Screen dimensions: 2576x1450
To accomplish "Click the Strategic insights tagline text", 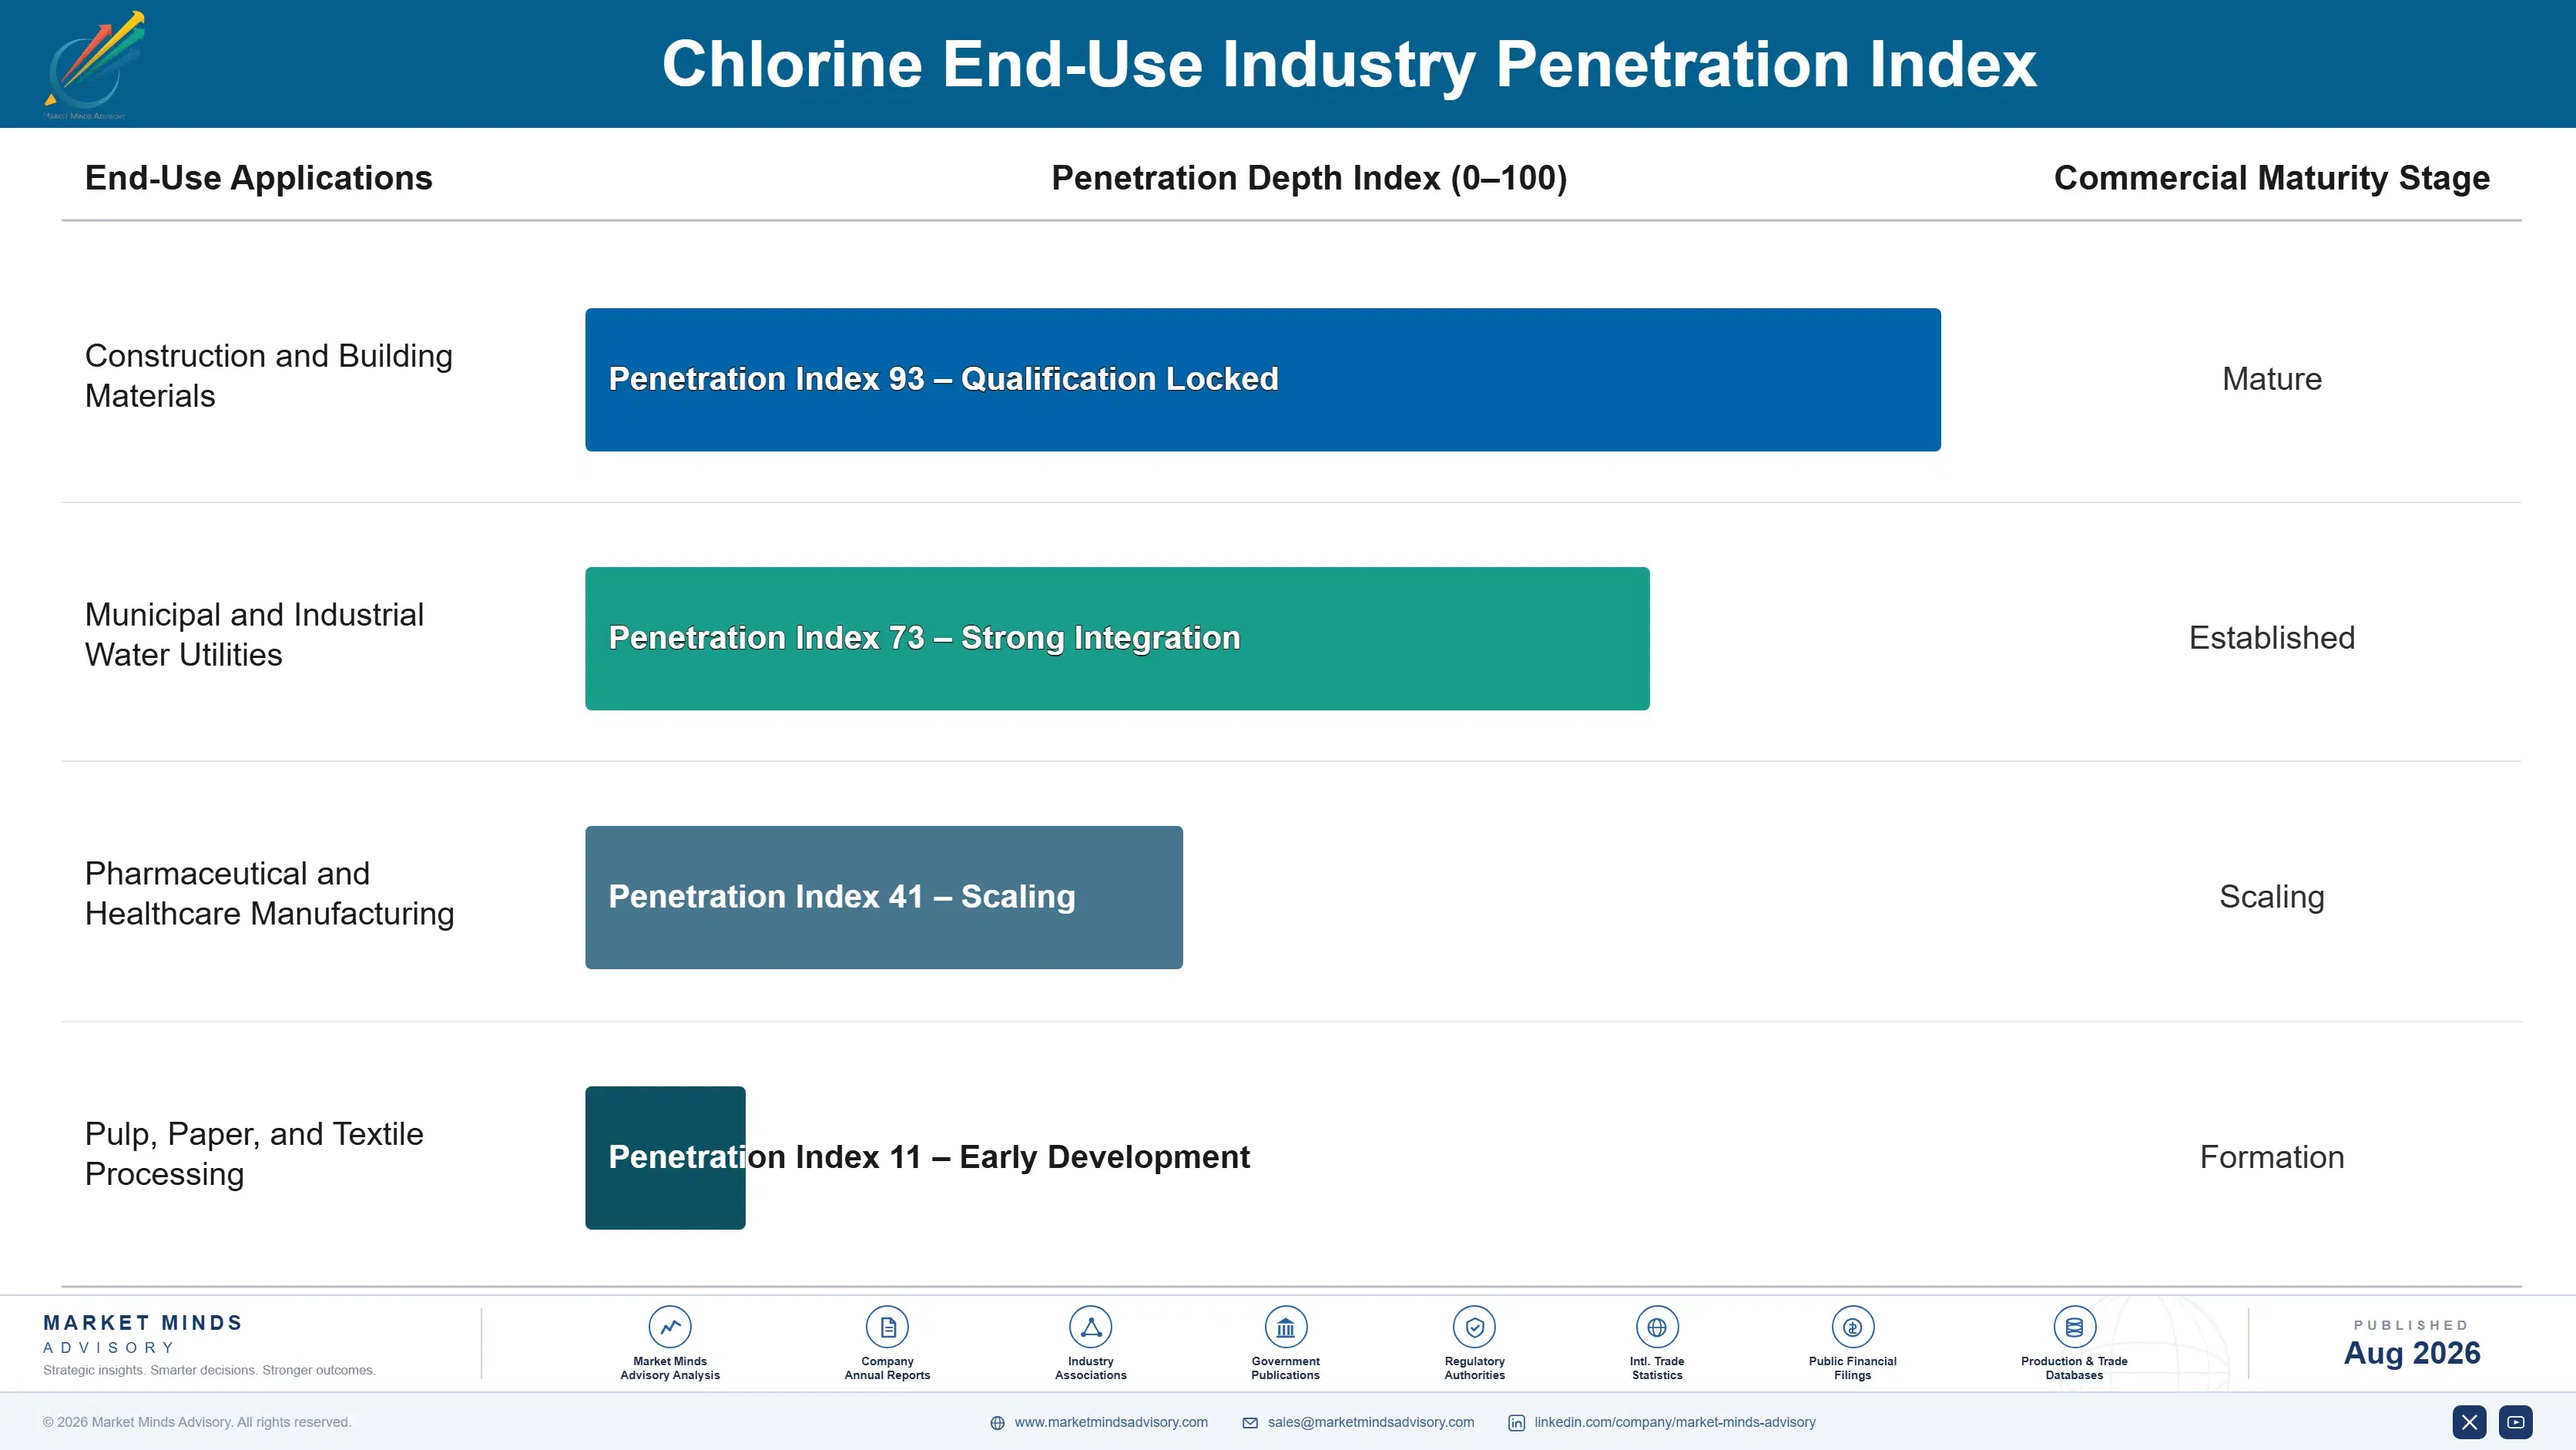I will coord(209,1371).
